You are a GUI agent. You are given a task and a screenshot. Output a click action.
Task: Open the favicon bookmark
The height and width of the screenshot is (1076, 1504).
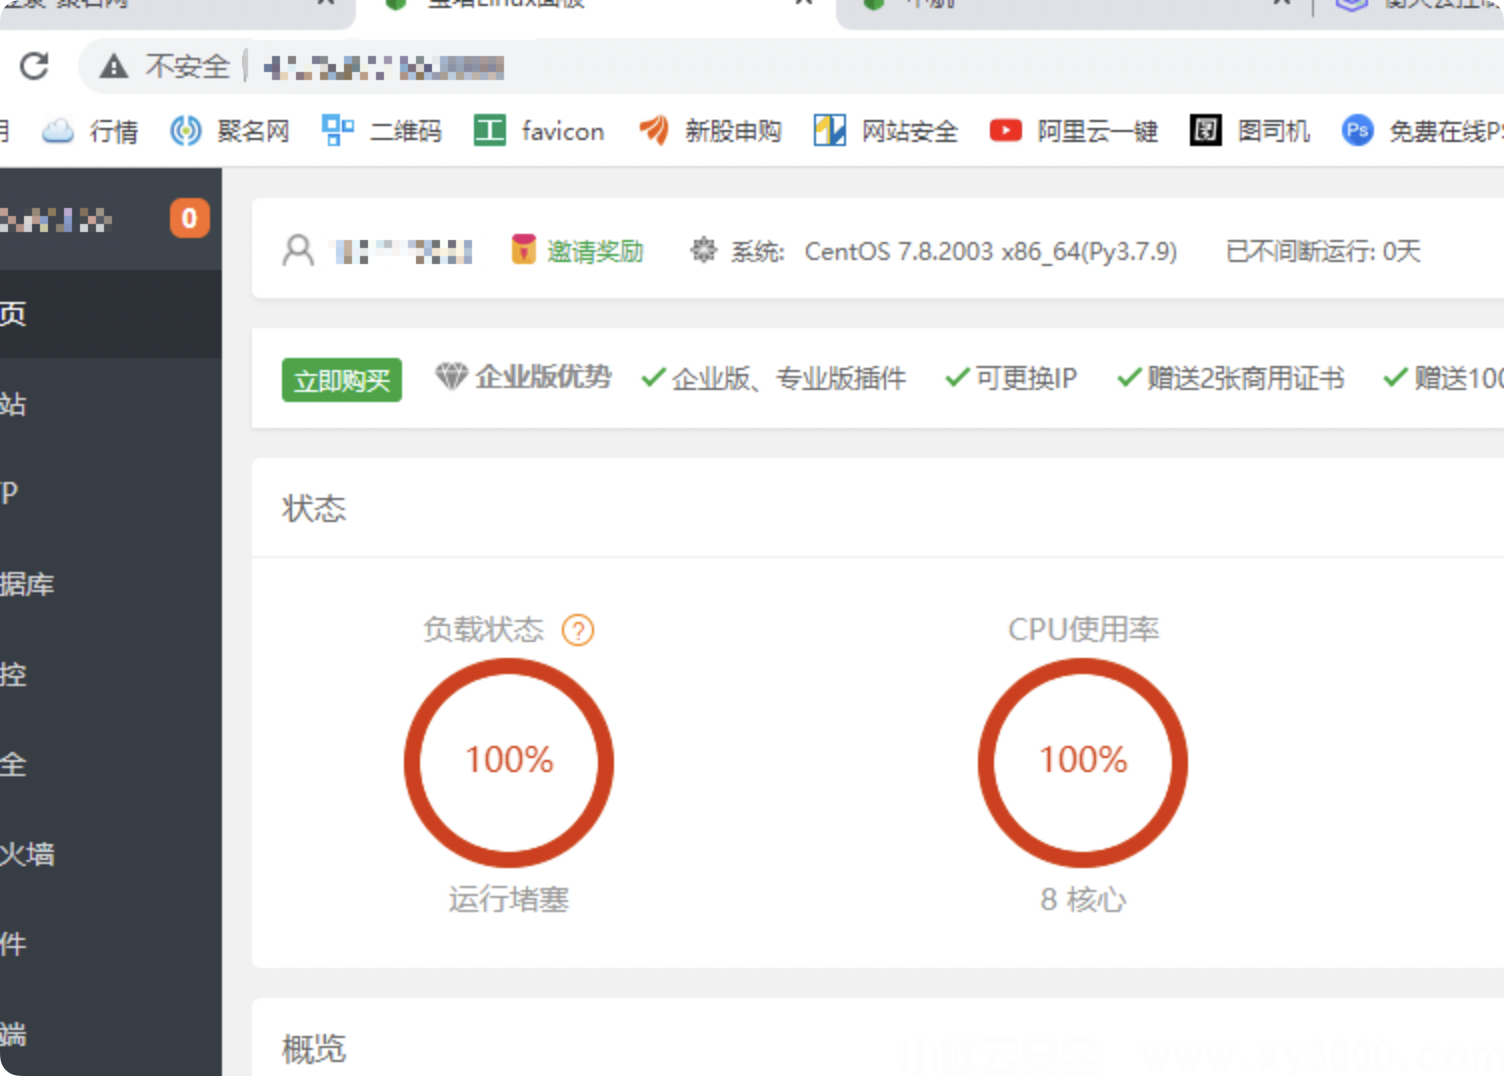coord(539,131)
